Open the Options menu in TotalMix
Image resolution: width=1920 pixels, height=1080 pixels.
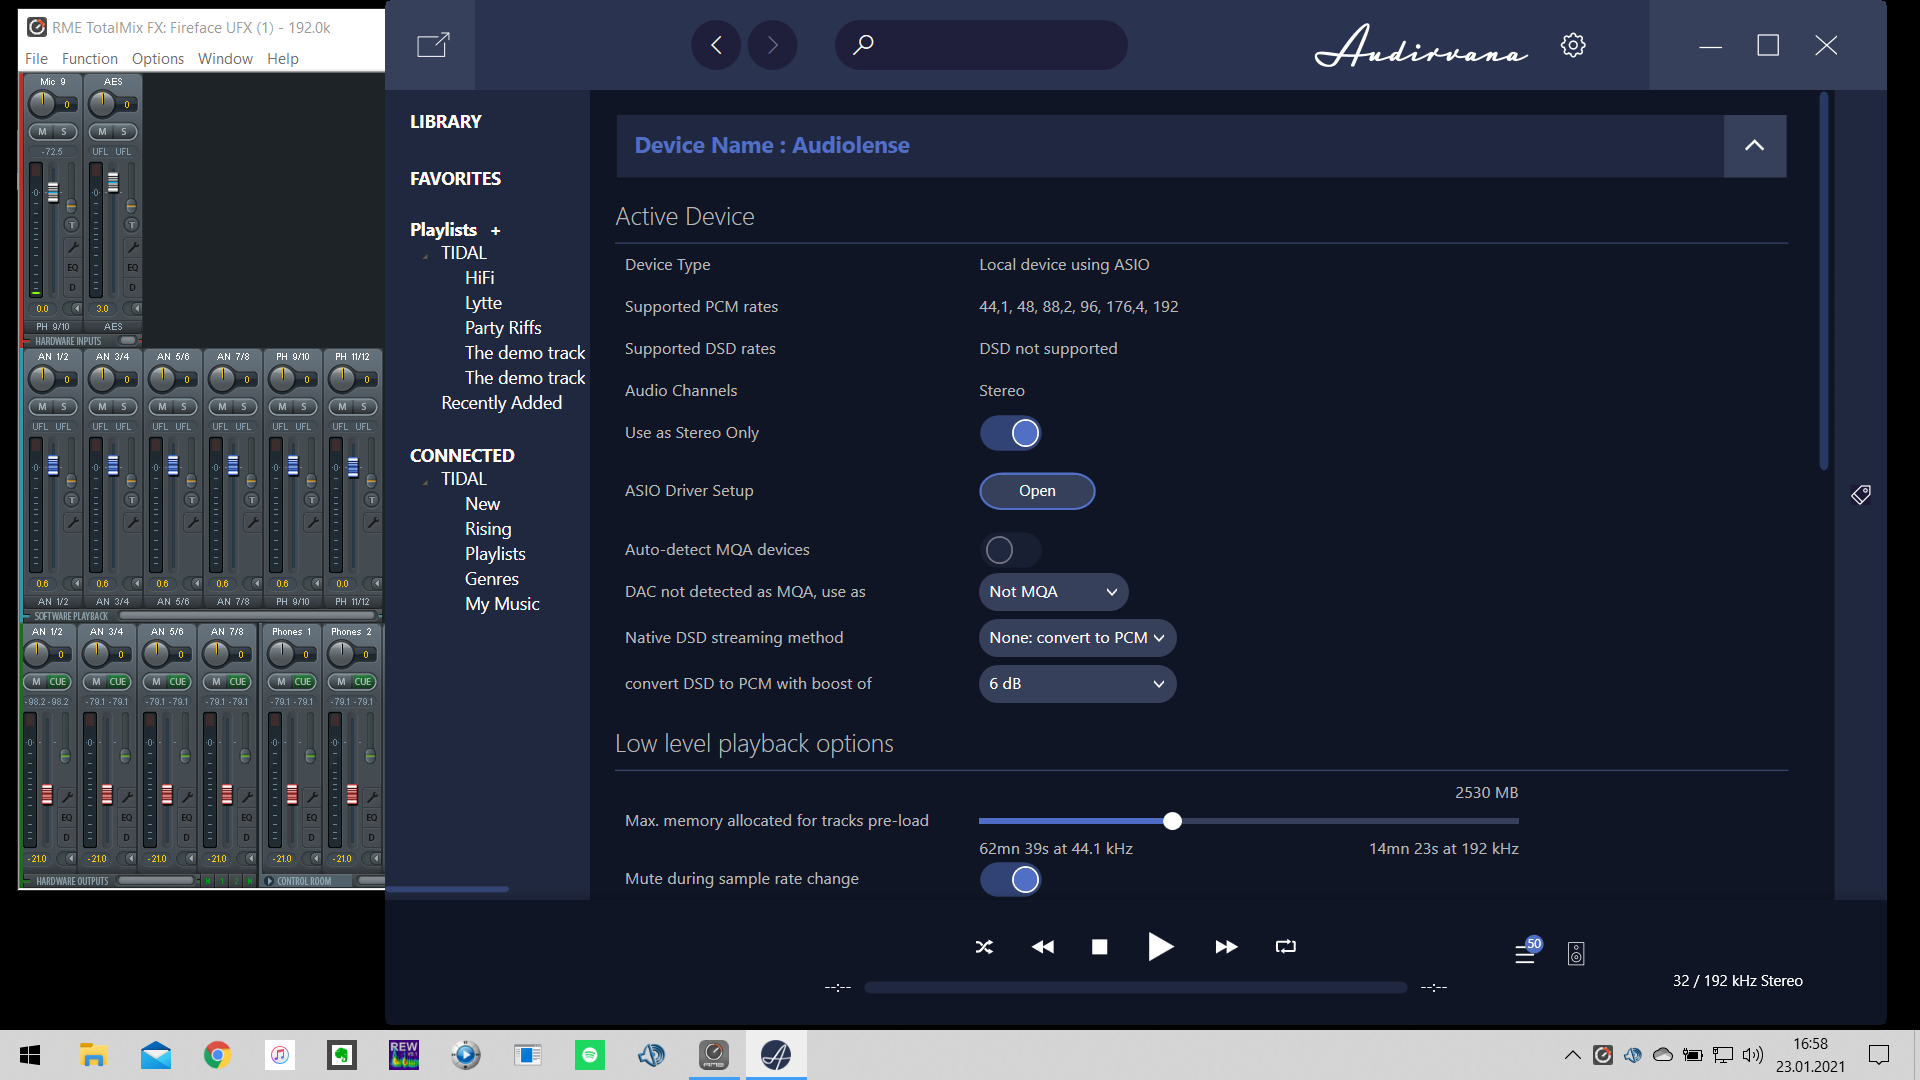(157, 59)
